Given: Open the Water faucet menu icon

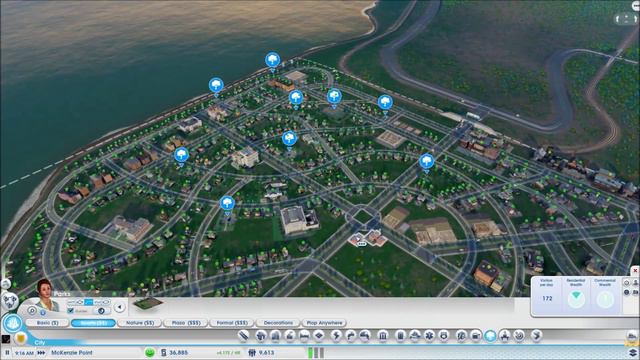Looking at the screenshot, I should 351,336.
